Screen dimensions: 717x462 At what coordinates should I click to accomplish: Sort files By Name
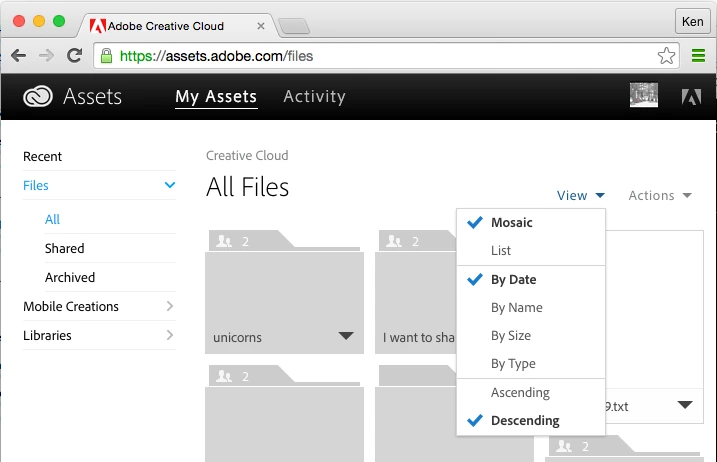(x=531, y=307)
